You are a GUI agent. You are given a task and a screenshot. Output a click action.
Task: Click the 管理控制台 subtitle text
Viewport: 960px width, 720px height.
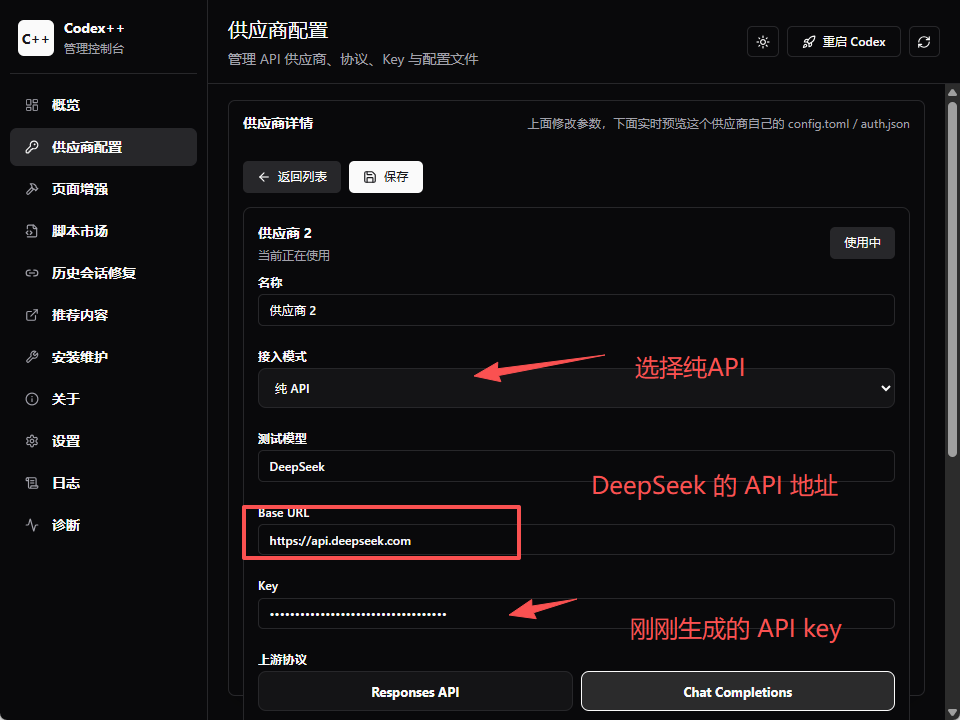pyautogui.click(x=94, y=49)
